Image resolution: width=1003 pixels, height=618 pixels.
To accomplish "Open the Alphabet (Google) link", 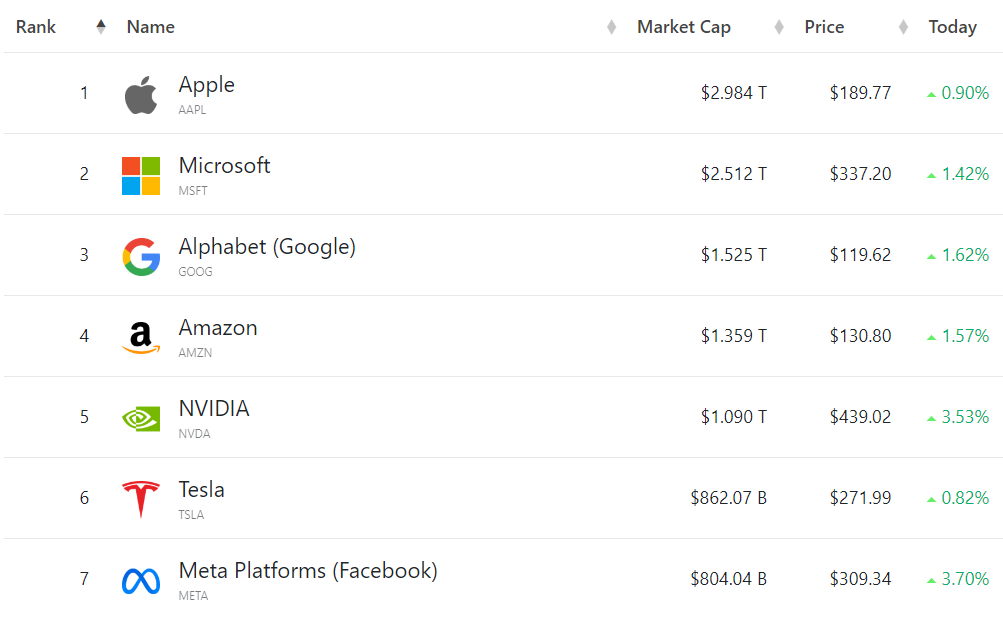I will (x=267, y=247).
